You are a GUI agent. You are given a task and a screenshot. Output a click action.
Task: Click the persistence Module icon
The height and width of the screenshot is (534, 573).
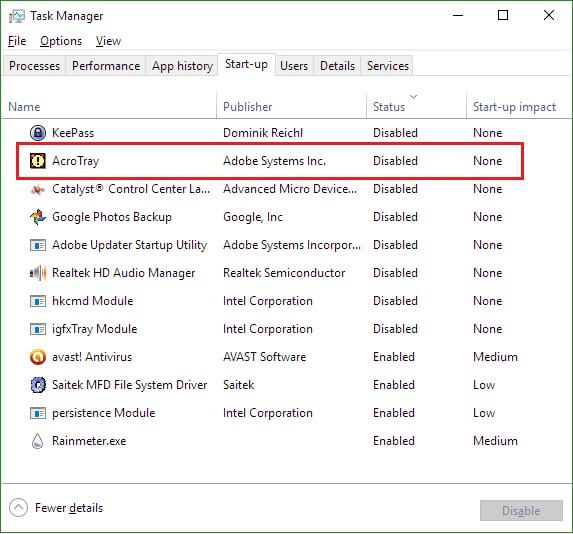pyautogui.click(x=38, y=413)
